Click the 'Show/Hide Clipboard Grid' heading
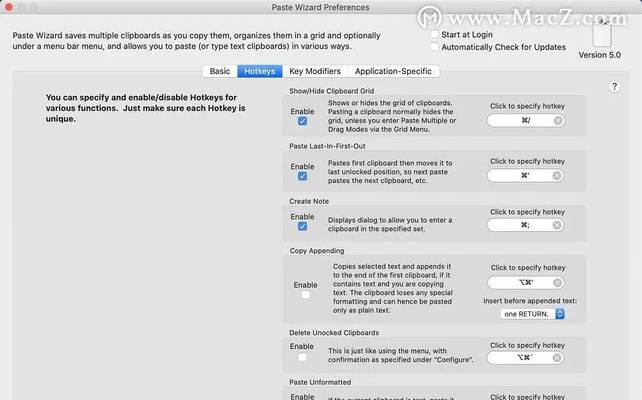Screen dimensions: 642x400 coord(331,91)
